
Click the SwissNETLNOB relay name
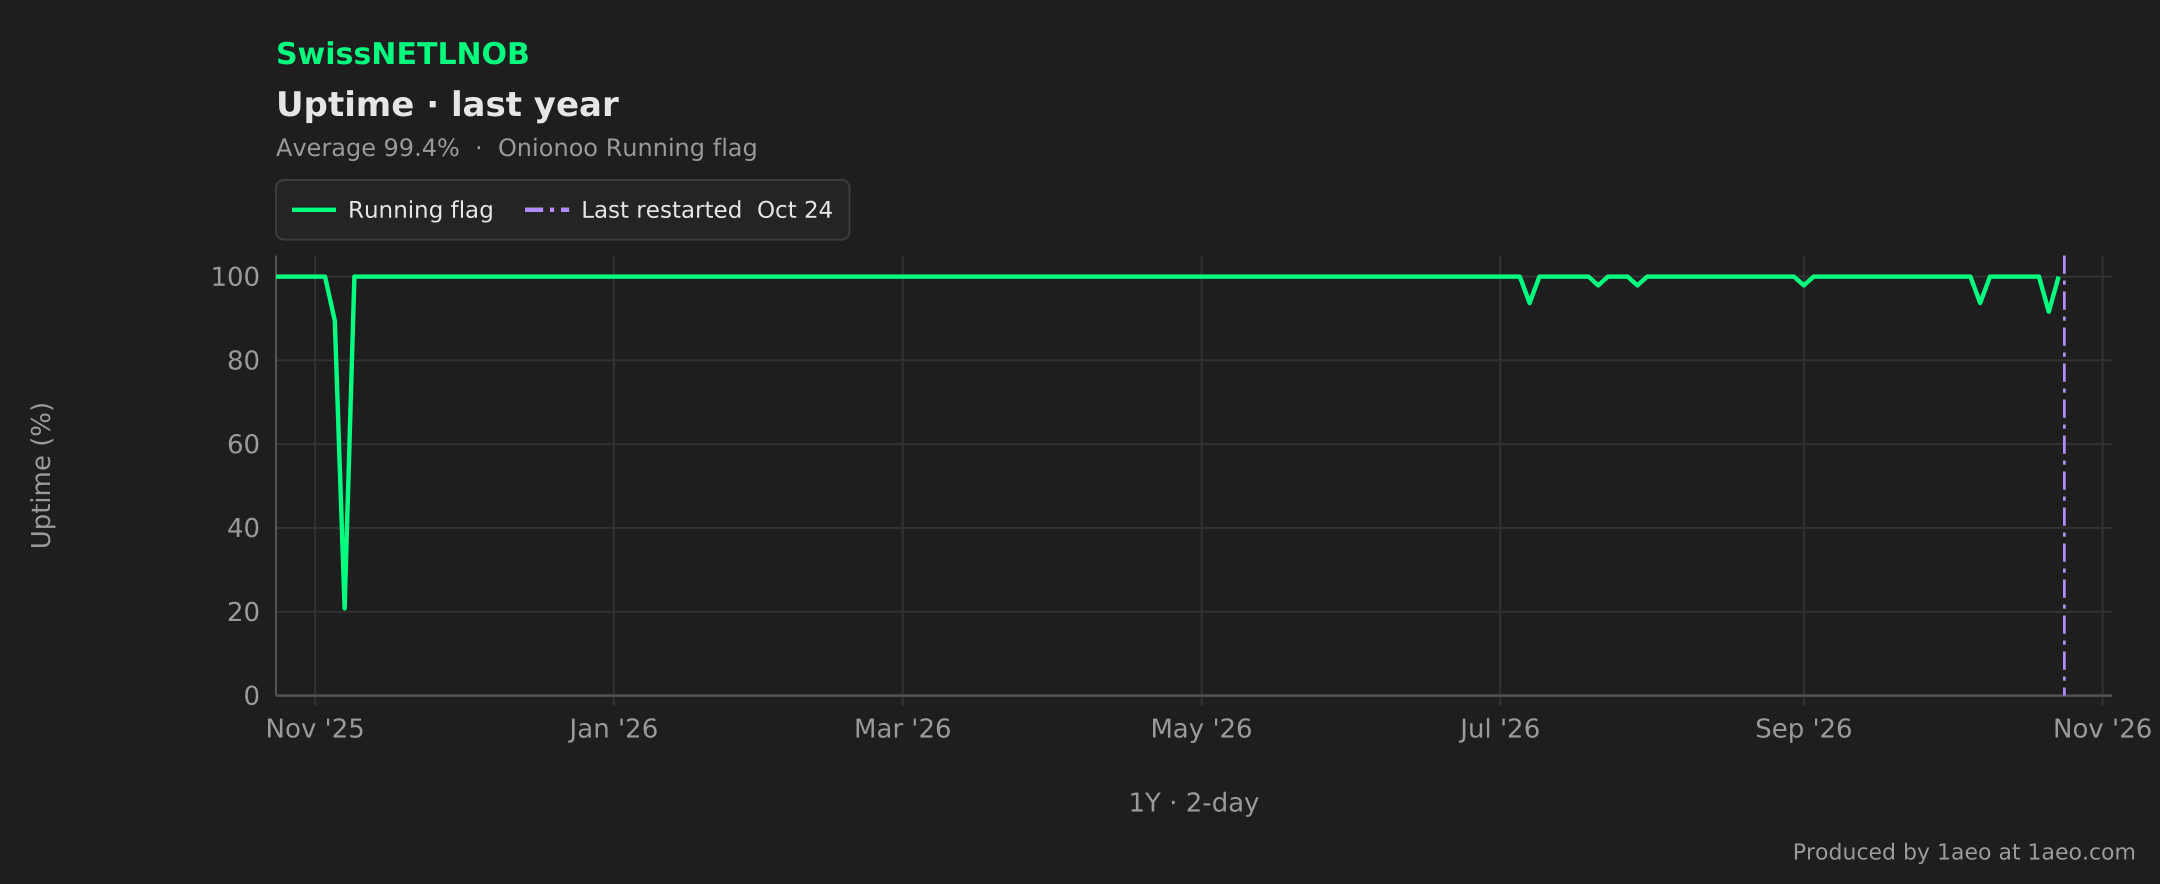pos(402,54)
